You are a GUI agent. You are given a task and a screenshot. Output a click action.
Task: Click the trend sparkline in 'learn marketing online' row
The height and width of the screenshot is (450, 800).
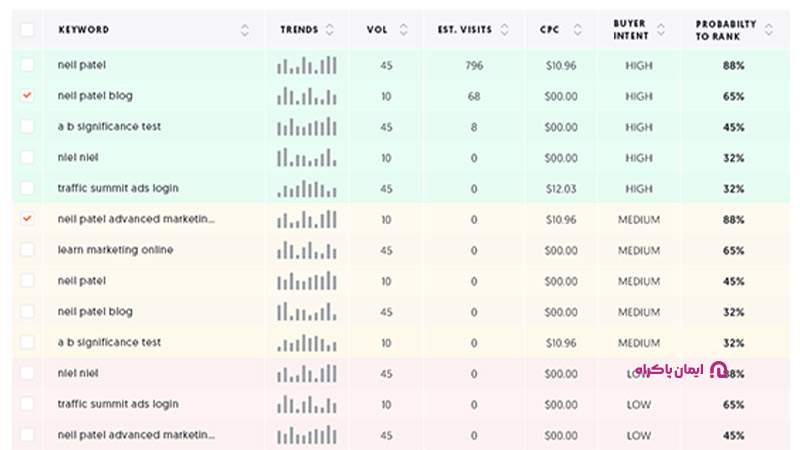(x=307, y=250)
